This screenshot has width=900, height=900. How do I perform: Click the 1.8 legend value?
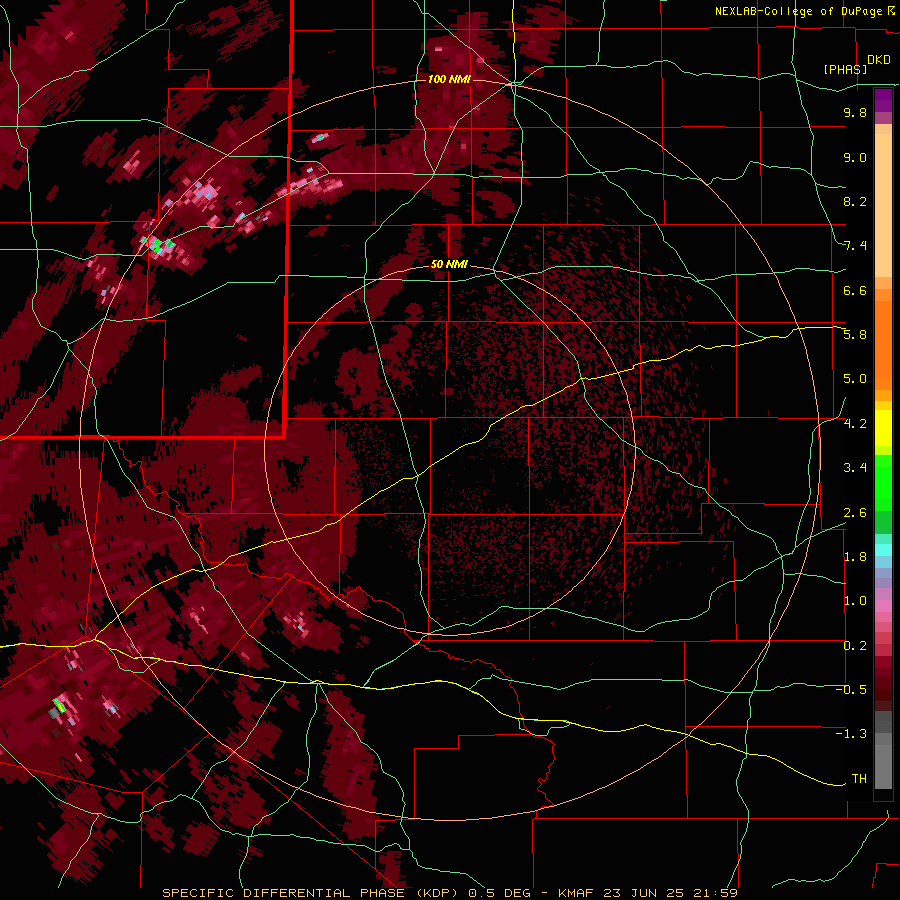pyautogui.click(x=855, y=557)
